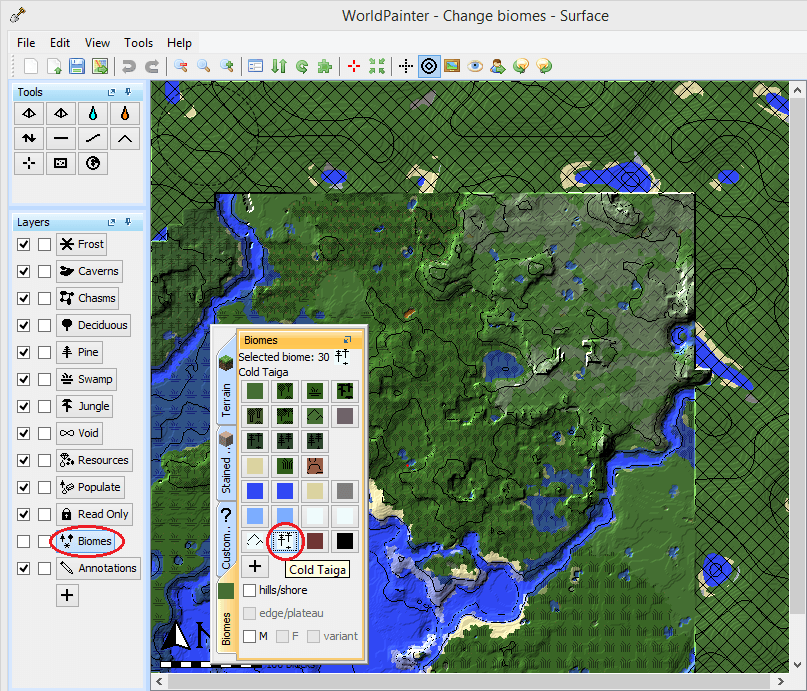Dock the Biomes panel with its corner icon

347,340
